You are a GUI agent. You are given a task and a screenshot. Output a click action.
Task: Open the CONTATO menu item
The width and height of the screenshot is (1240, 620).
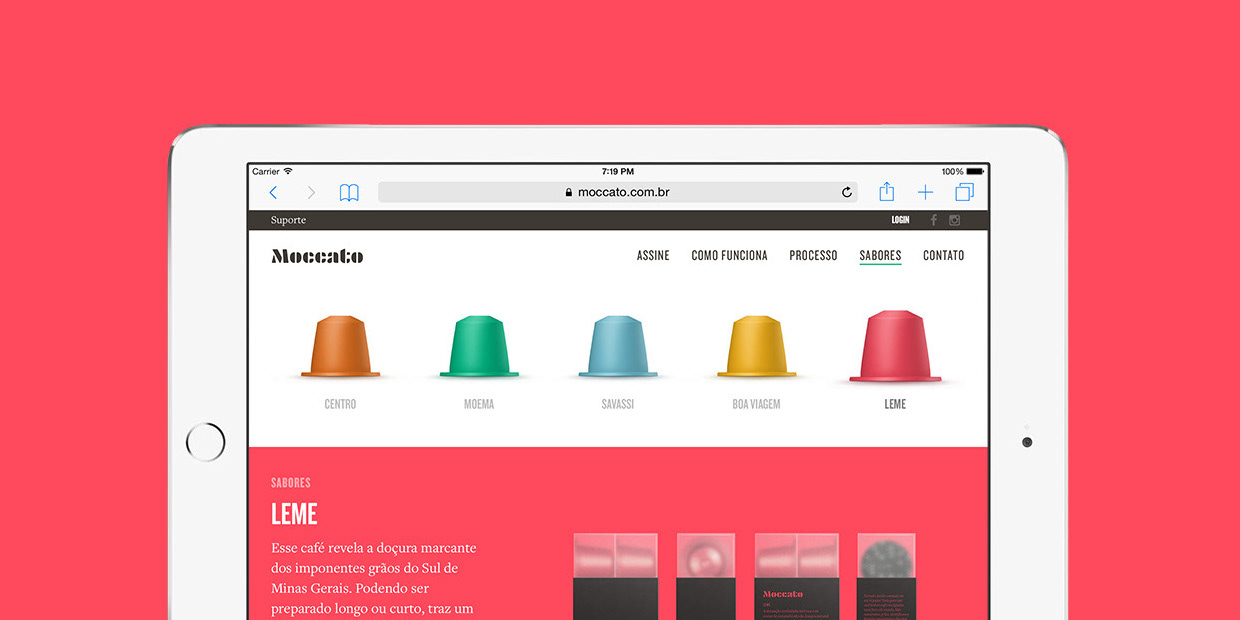(944, 256)
